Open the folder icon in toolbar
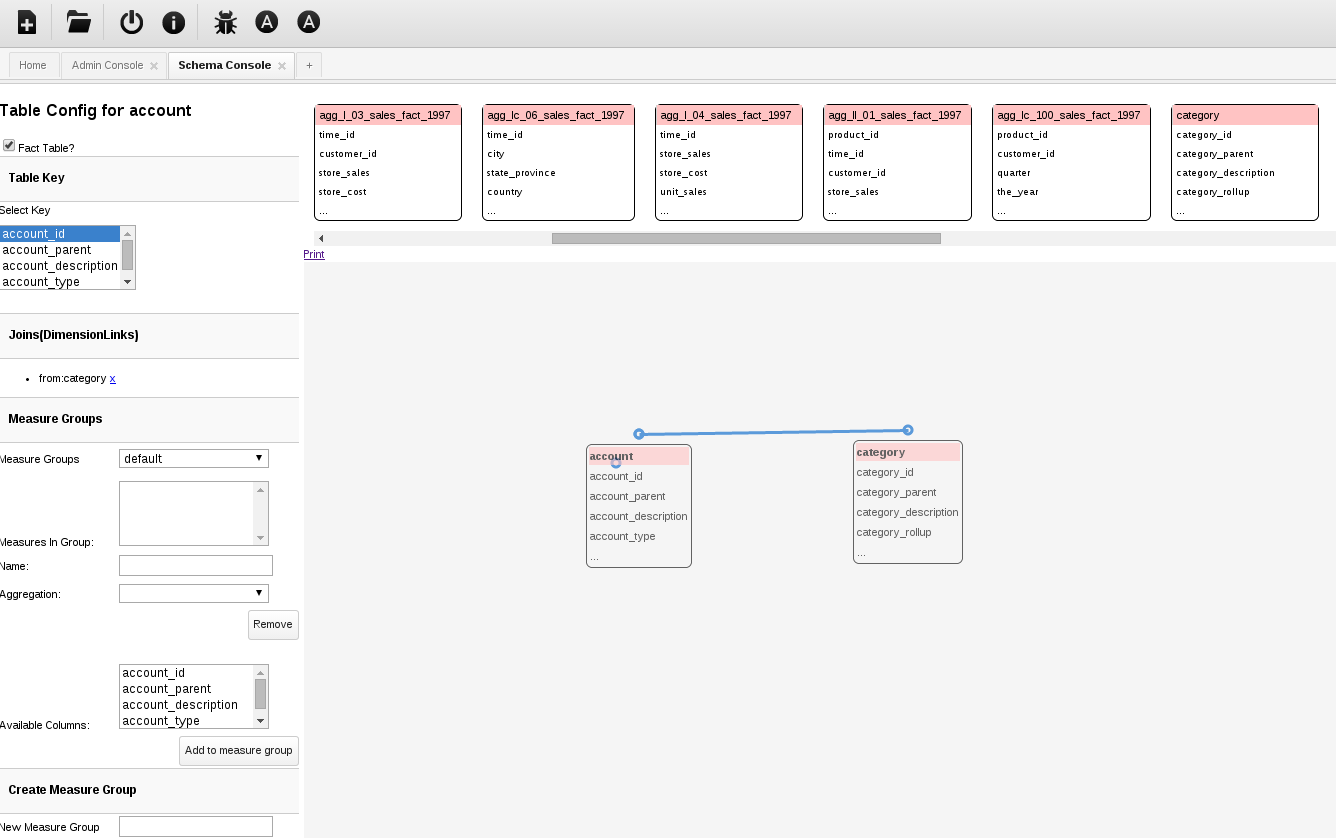This screenshot has width=1336, height=838. (78, 21)
